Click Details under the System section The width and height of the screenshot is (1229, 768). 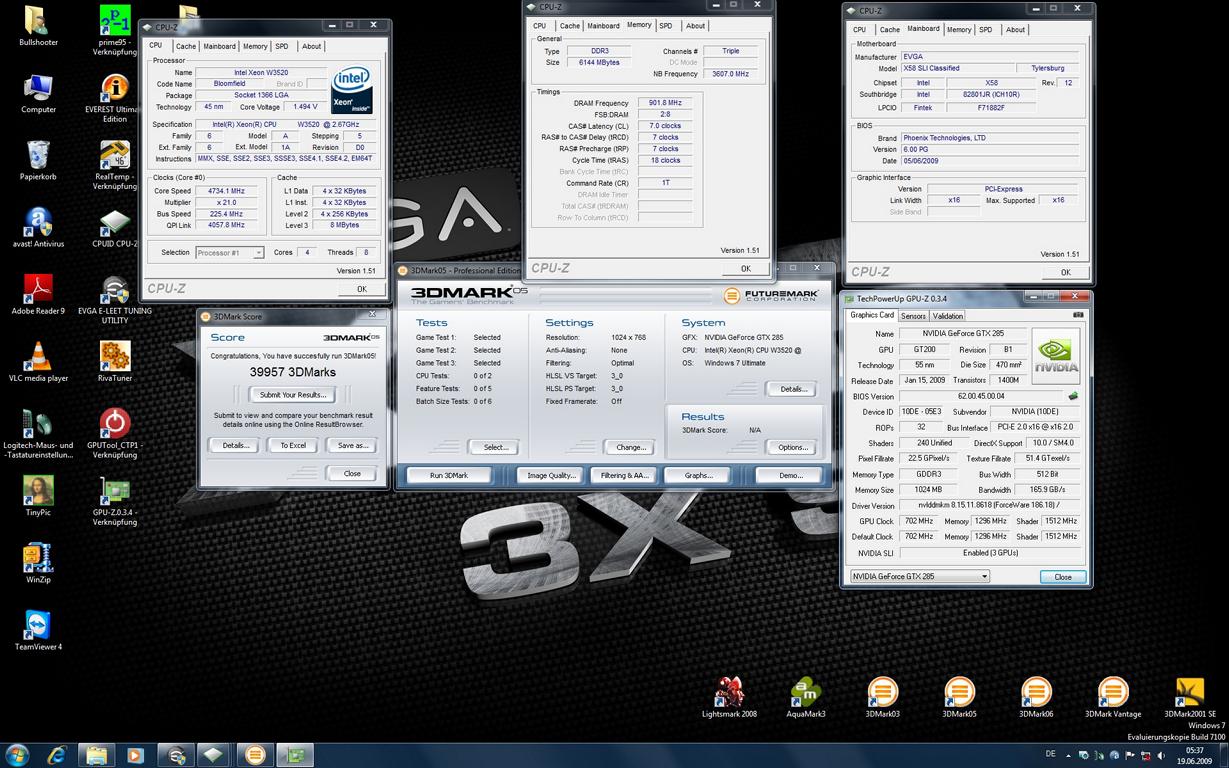point(792,388)
